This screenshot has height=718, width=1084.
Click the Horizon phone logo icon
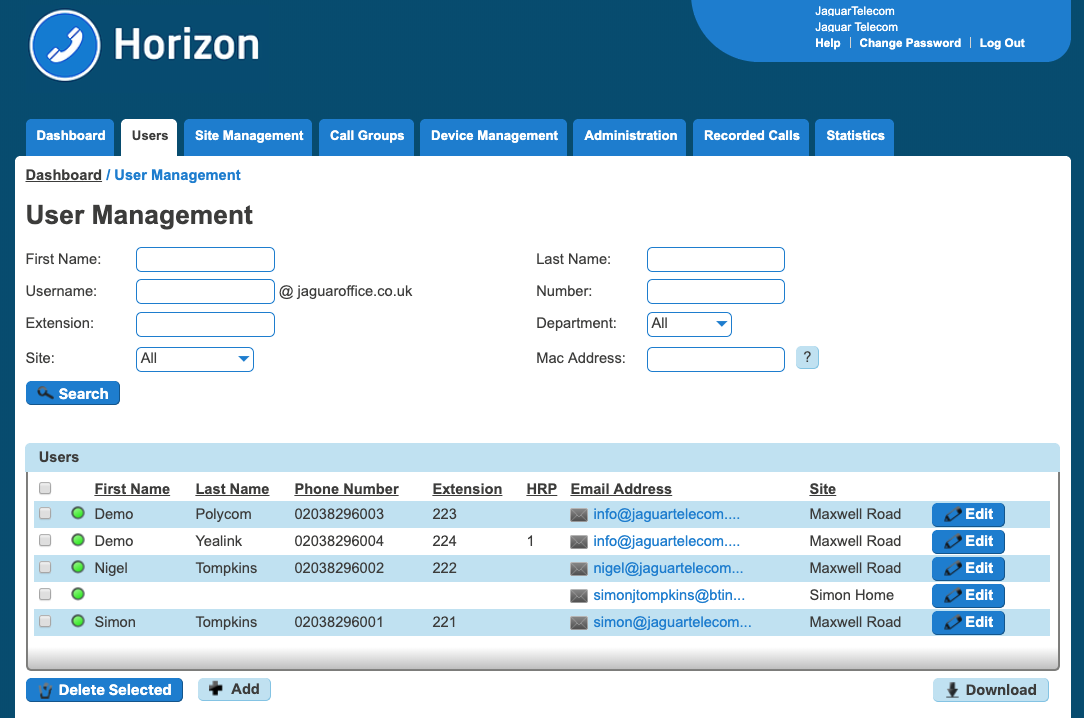click(x=66, y=45)
